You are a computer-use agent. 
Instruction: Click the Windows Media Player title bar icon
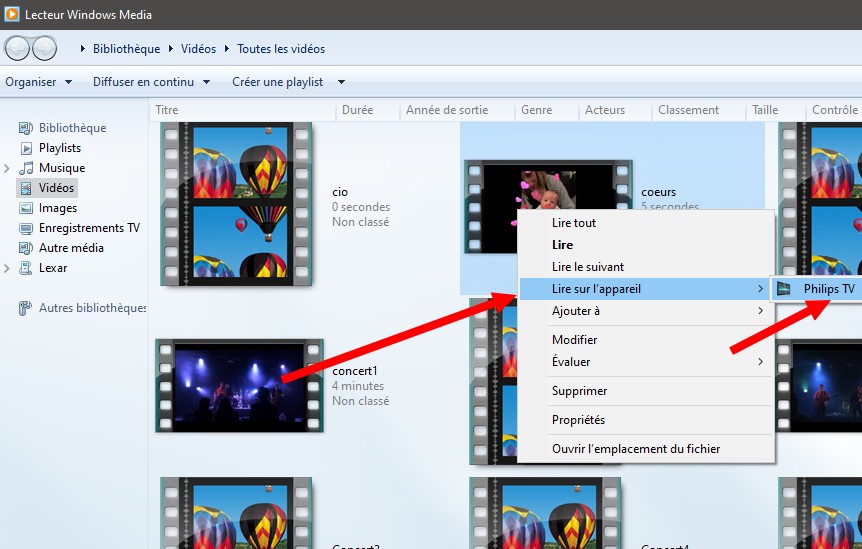coord(12,14)
